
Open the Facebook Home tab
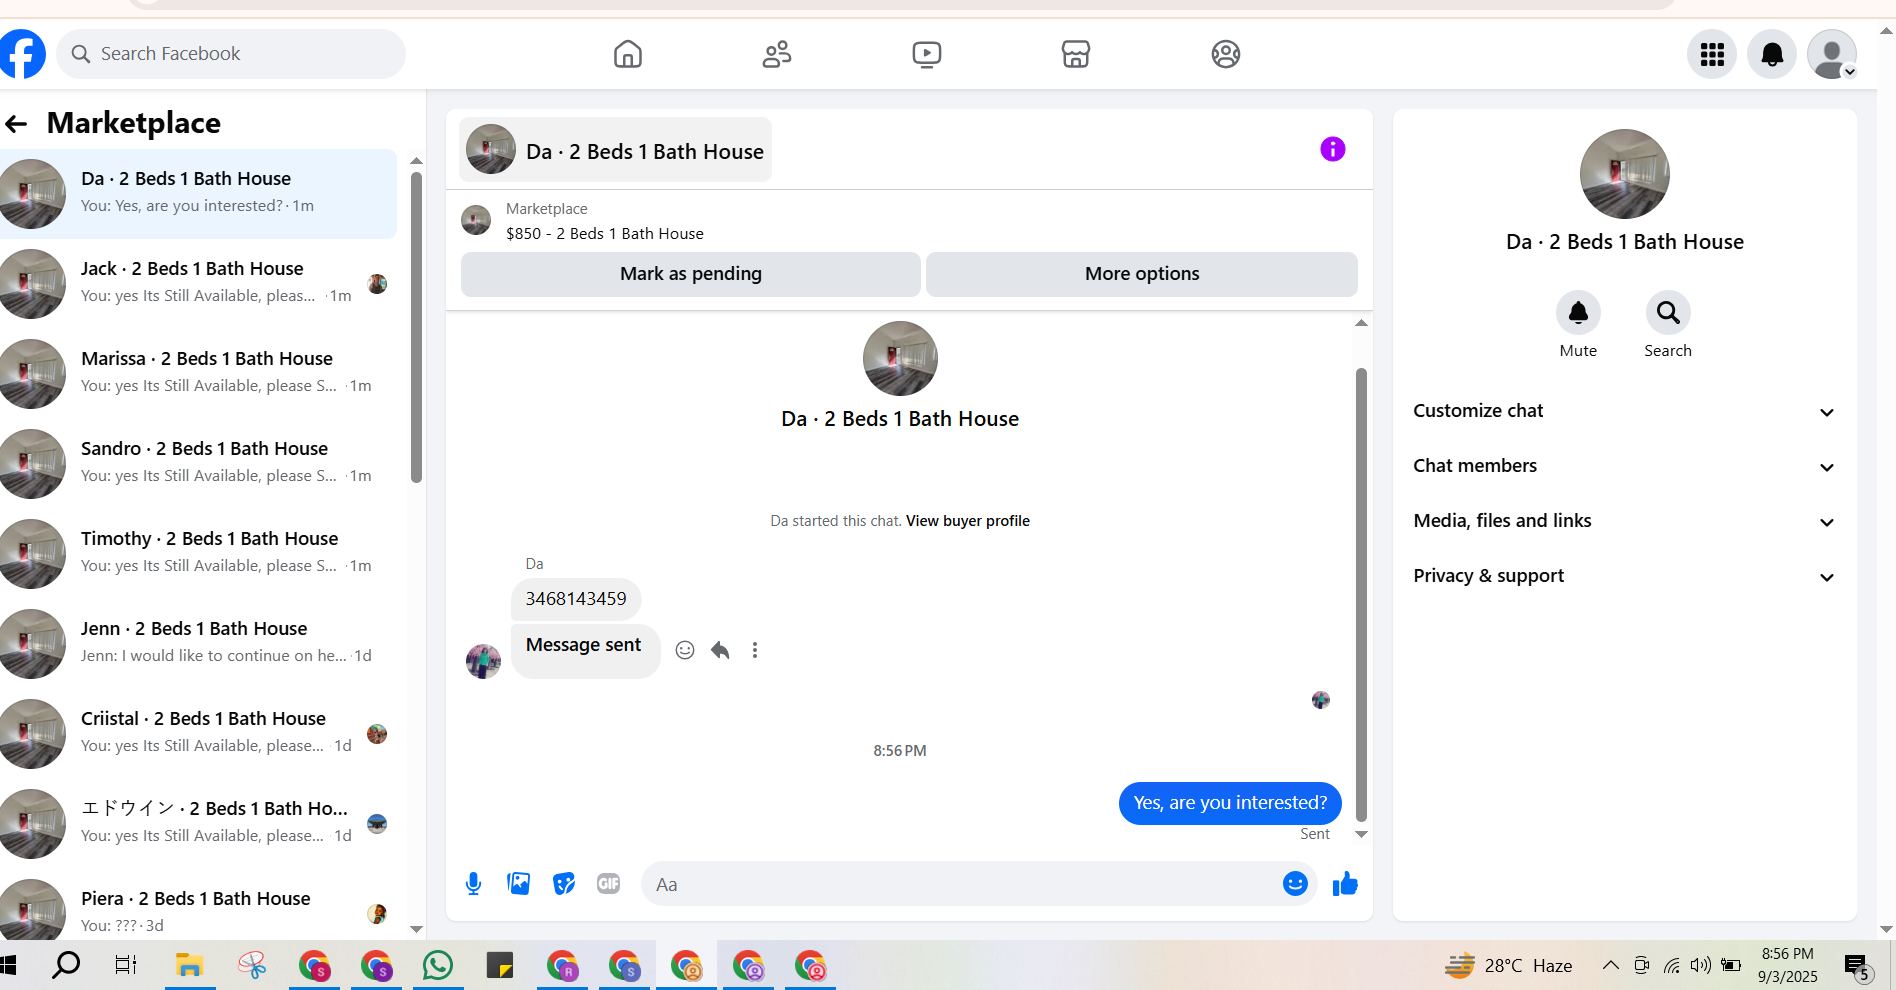(x=628, y=54)
